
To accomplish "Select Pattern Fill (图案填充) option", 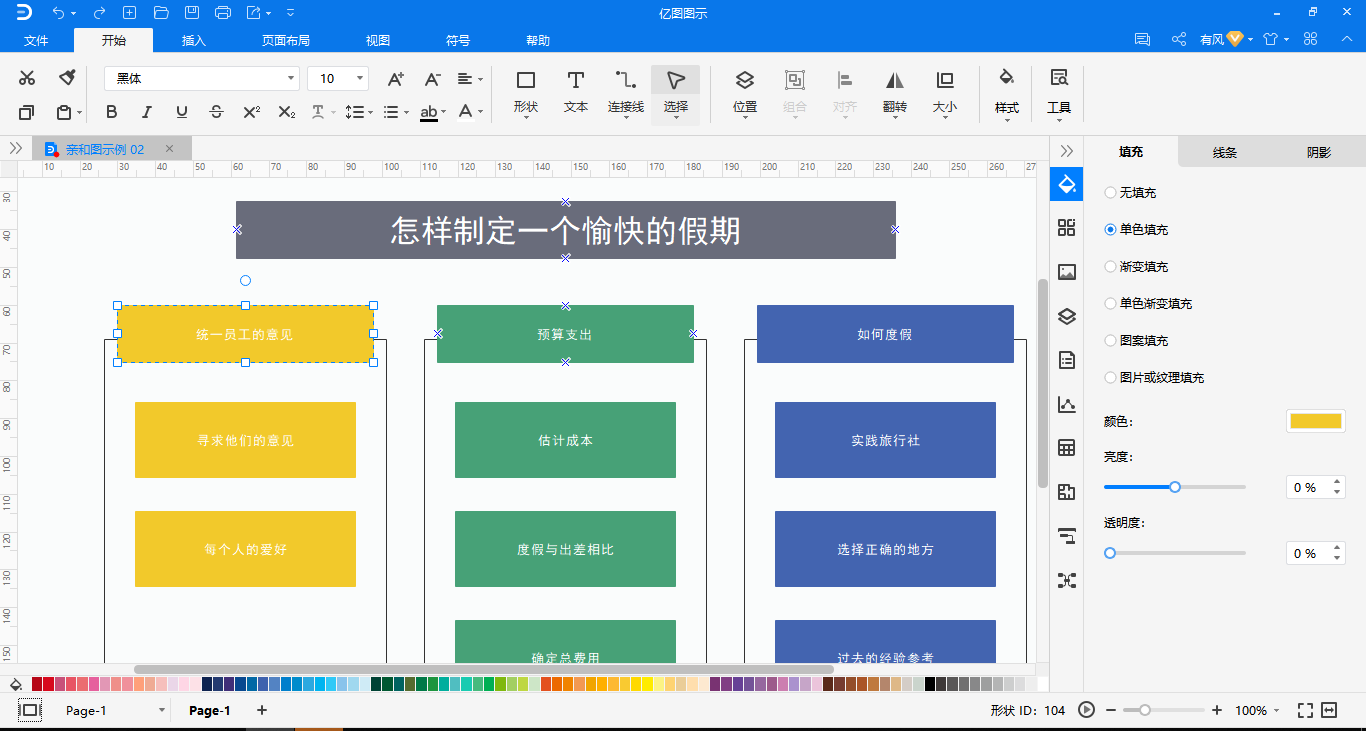I will point(1136,340).
